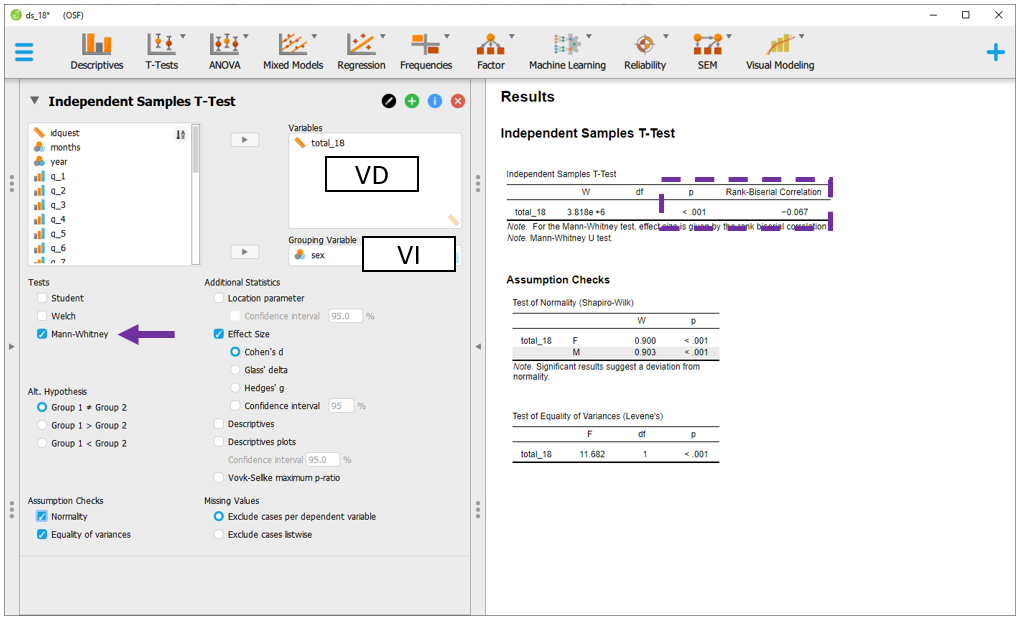Click the blue info icon for analysis help
The width and height of the screenshot is (1019, 621).
tap(435, 101)
